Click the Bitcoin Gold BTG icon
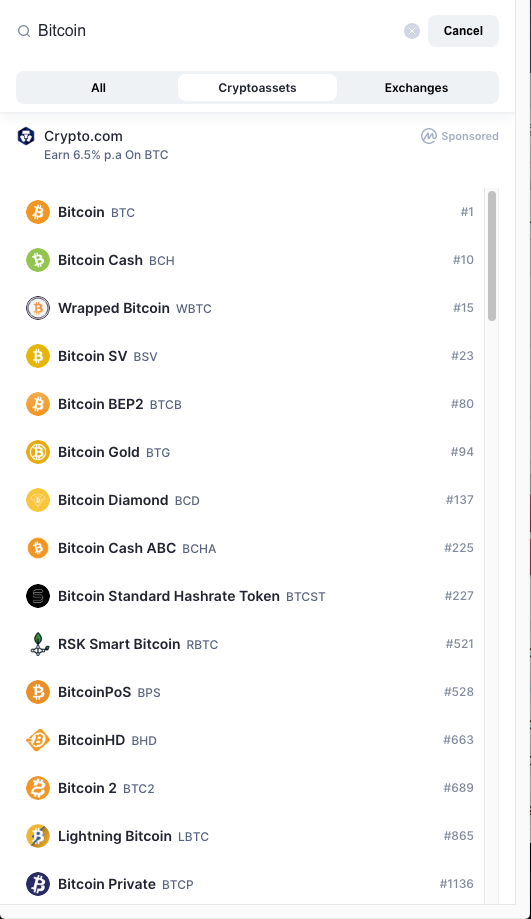Screen dimensions: 531x919 coord(38,452)
